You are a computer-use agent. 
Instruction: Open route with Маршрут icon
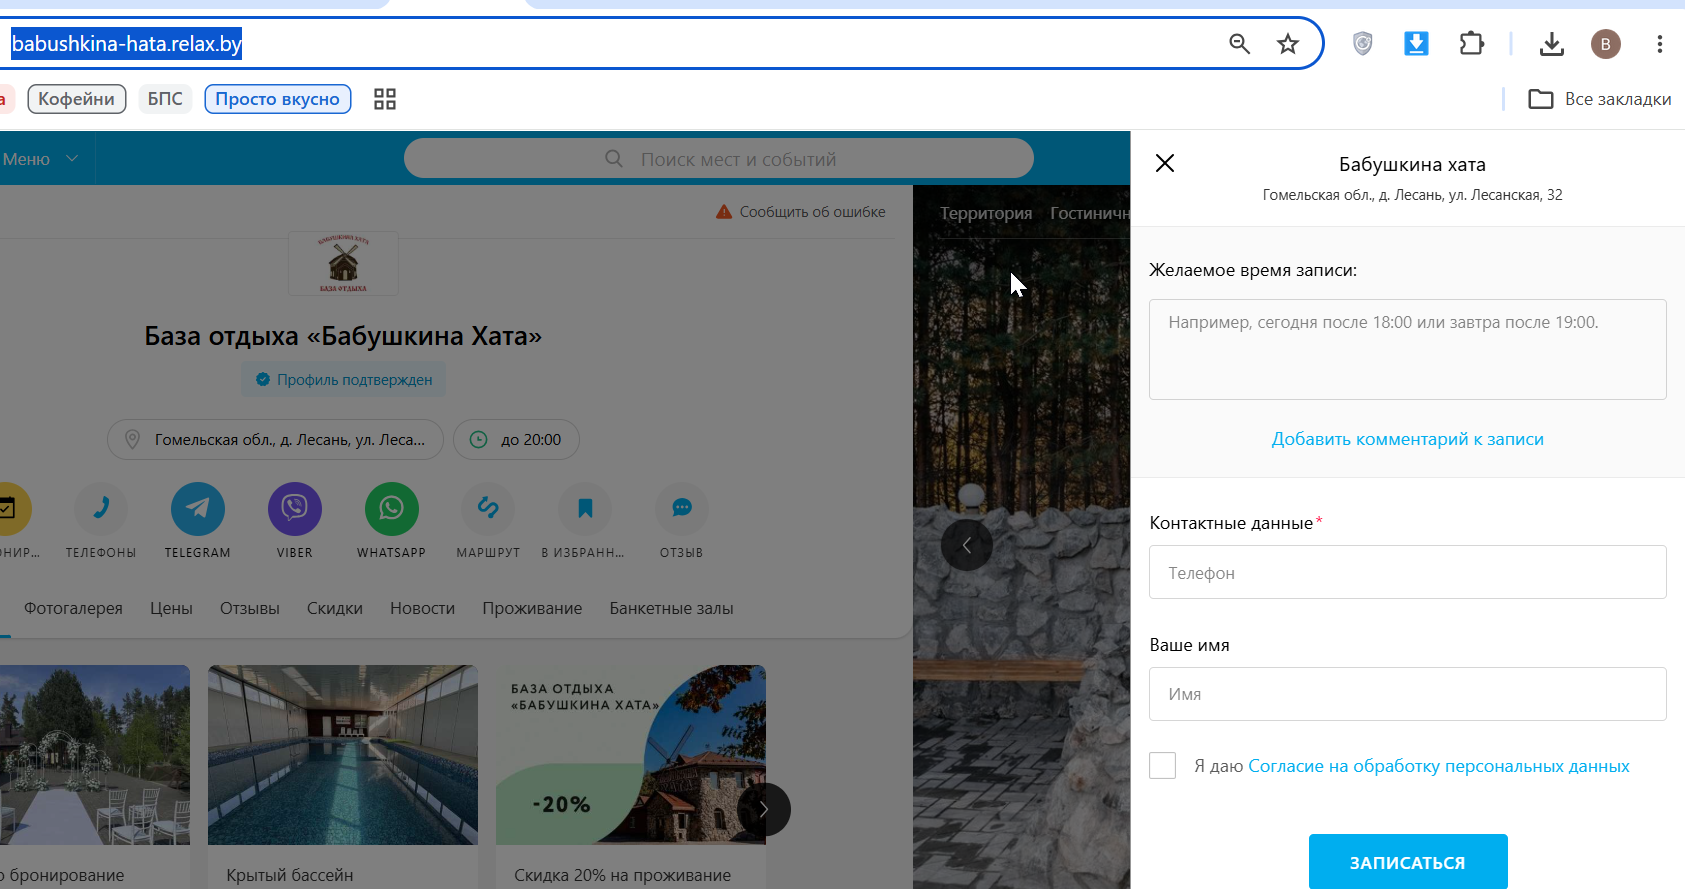[488, 509]
